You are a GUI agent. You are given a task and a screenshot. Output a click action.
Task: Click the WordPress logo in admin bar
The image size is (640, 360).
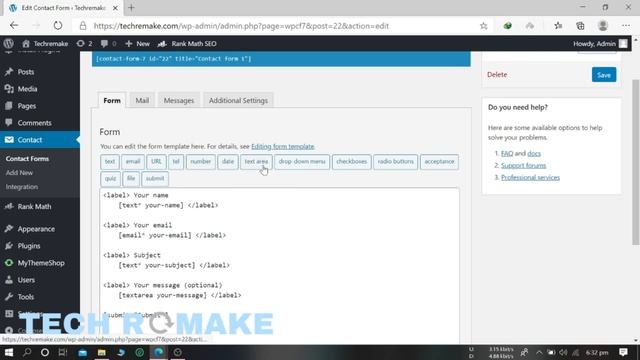(x=9, y=44)
